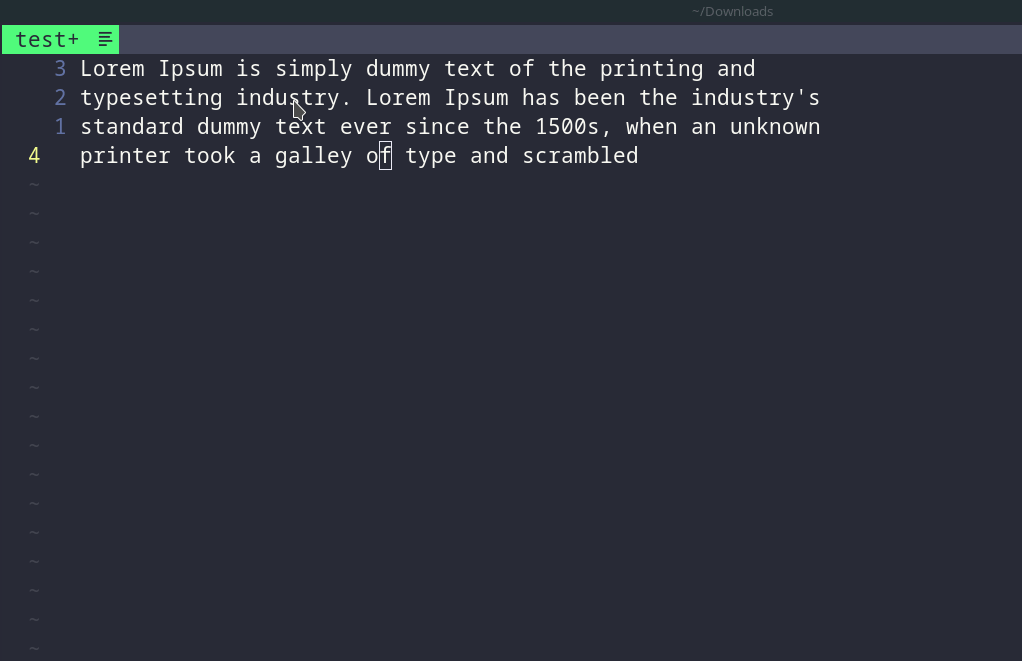Select the test+ tab
Viewport: 1022px width, 661px height.
[x=45, y=39]
